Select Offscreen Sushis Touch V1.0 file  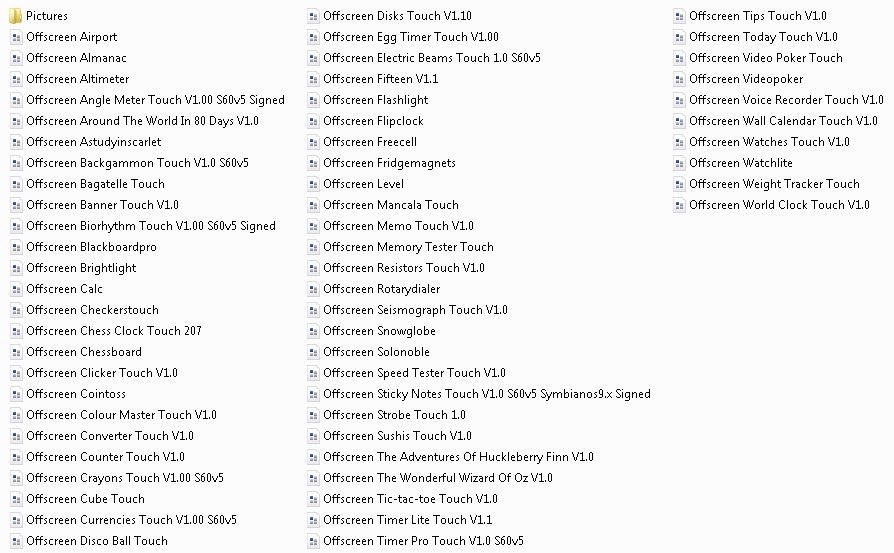(397, 436)
